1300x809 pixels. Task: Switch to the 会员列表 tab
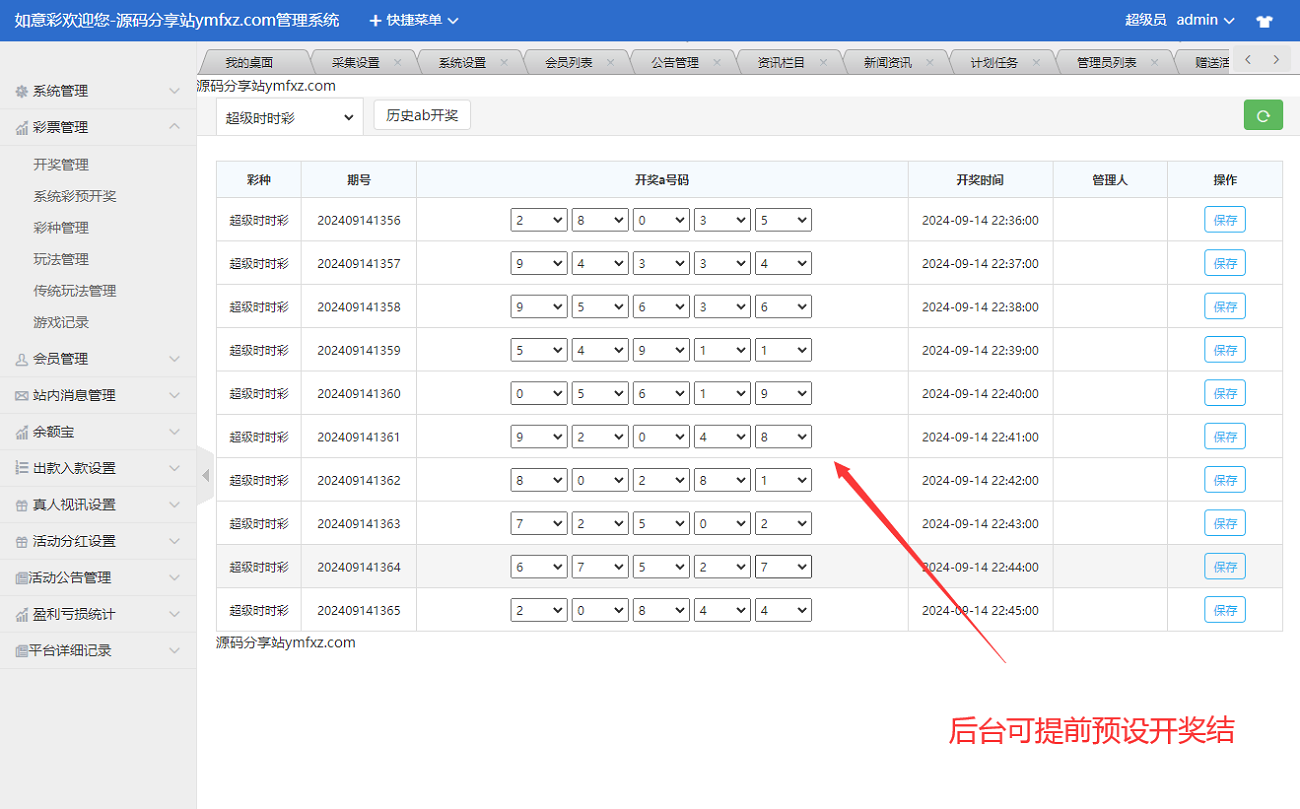[568, 62]
